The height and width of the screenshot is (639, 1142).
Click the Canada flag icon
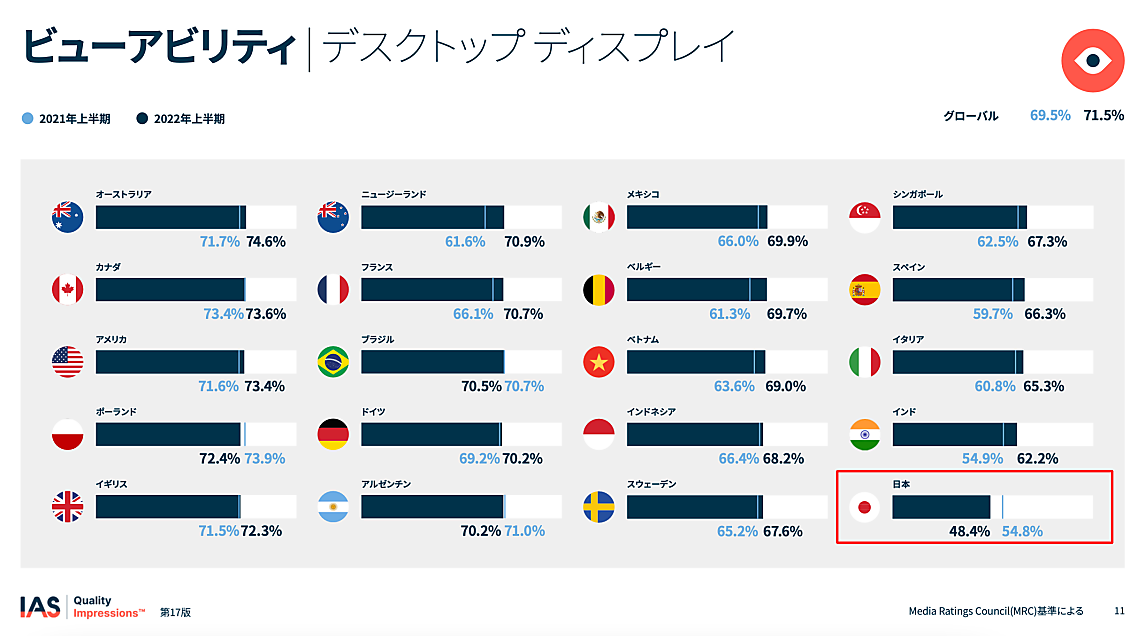pyautogui.click(x=67, y=290)
